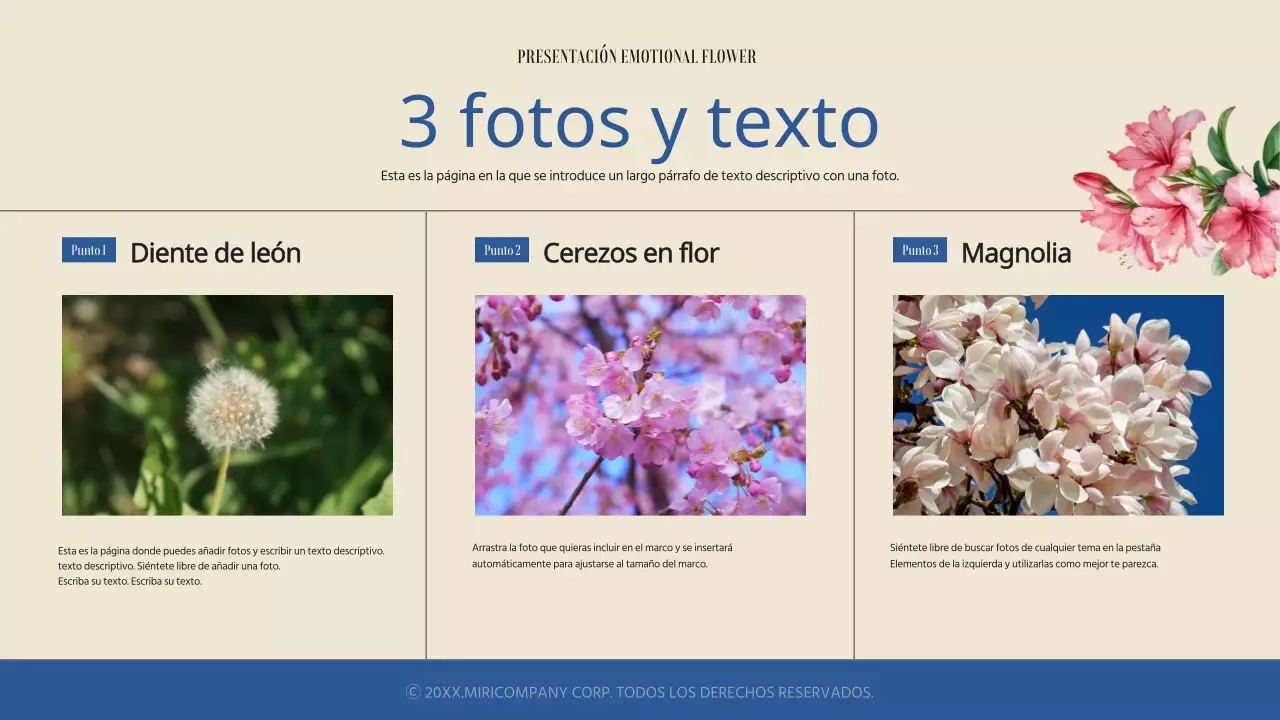Click the dandelion photo
The height and width of the screenshot is (720, 1280).
227,405
